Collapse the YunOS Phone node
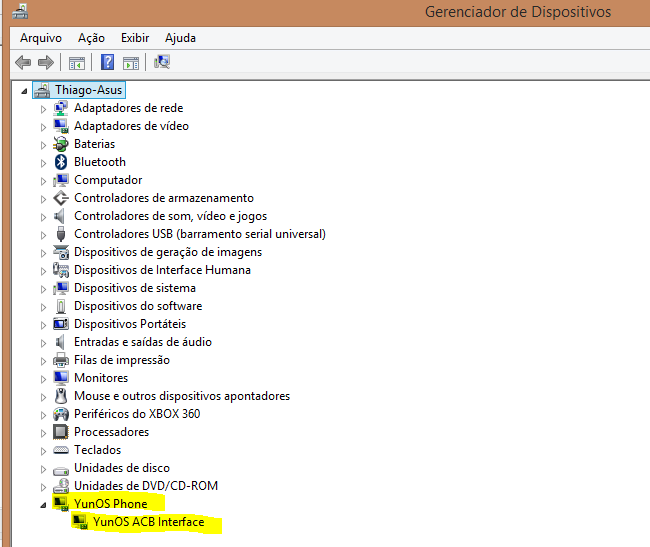The height and width of the screenshot is (547, 650). [x=43, y=504]
